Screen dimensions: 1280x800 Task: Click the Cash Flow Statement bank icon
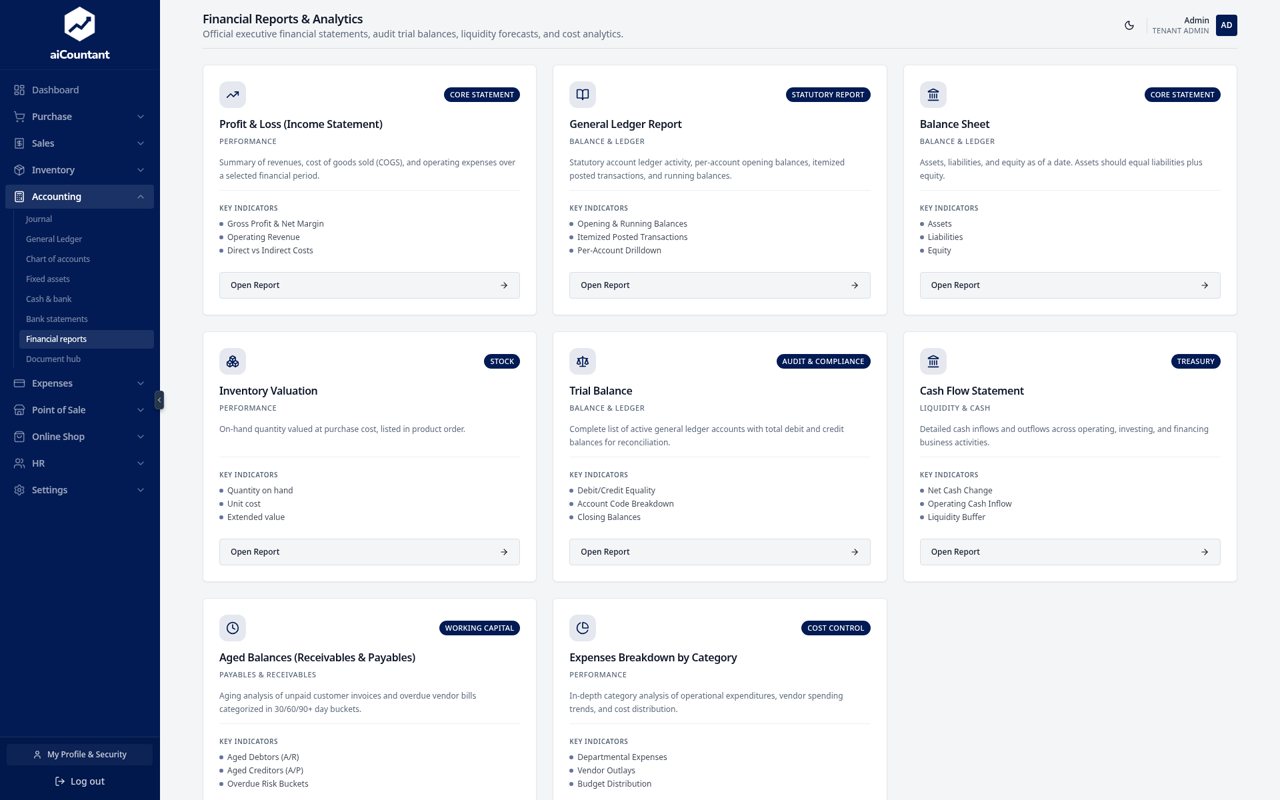point(933,361)
